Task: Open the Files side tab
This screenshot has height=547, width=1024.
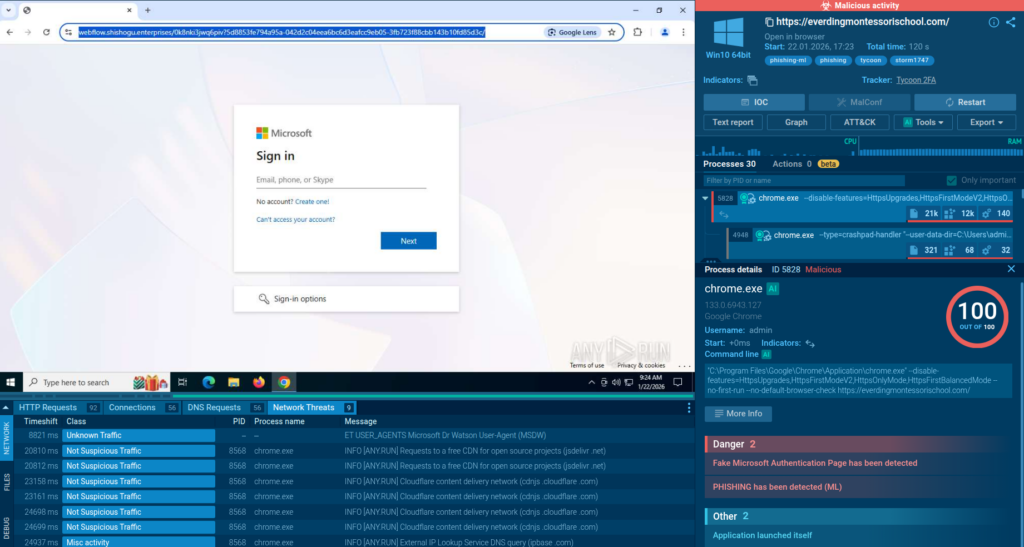Action: coord(7,483)
